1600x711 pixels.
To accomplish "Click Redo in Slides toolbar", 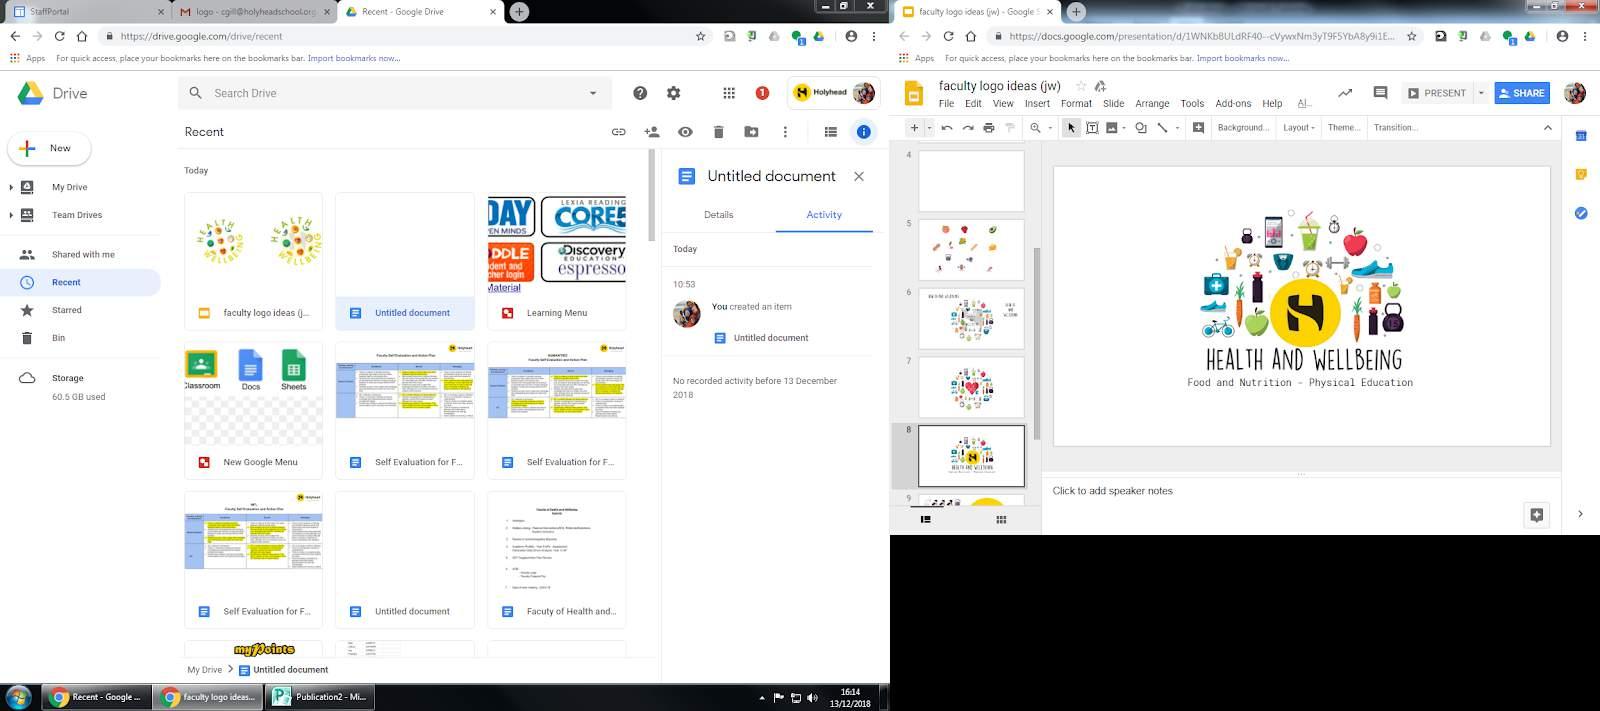I will [968, 128].
